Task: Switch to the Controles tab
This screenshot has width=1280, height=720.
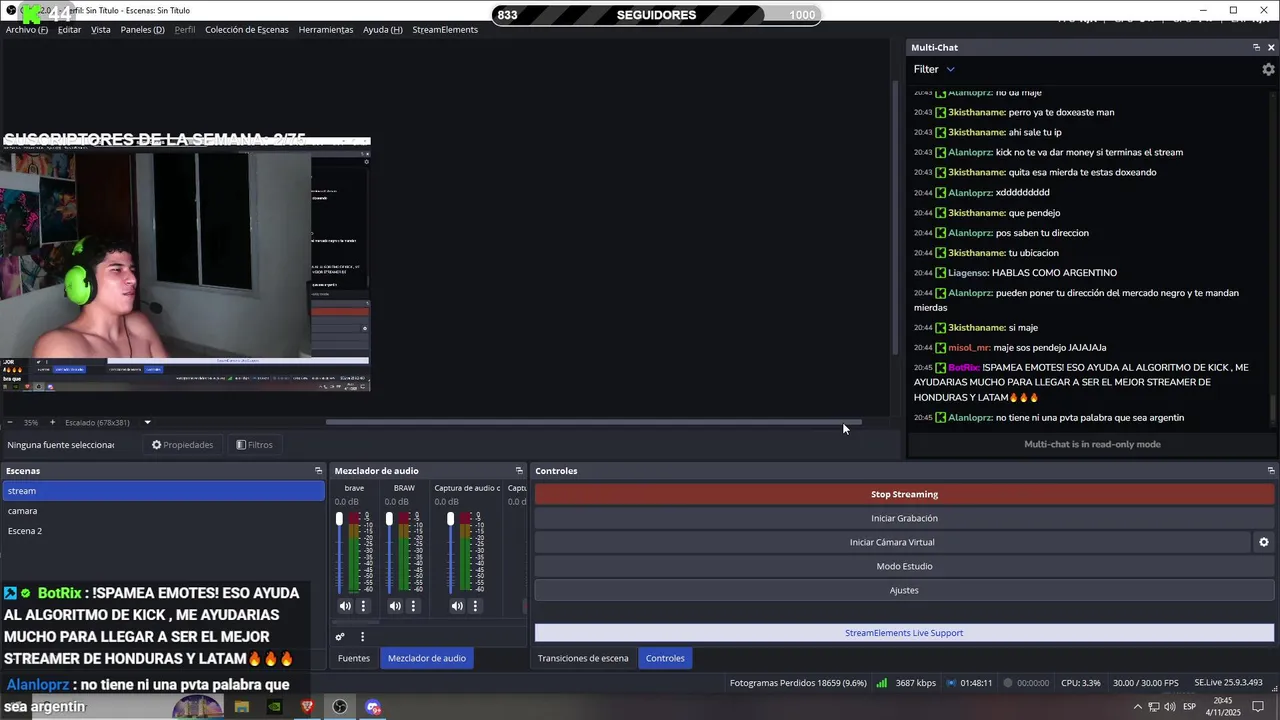Action: click(x=665, y=658)
